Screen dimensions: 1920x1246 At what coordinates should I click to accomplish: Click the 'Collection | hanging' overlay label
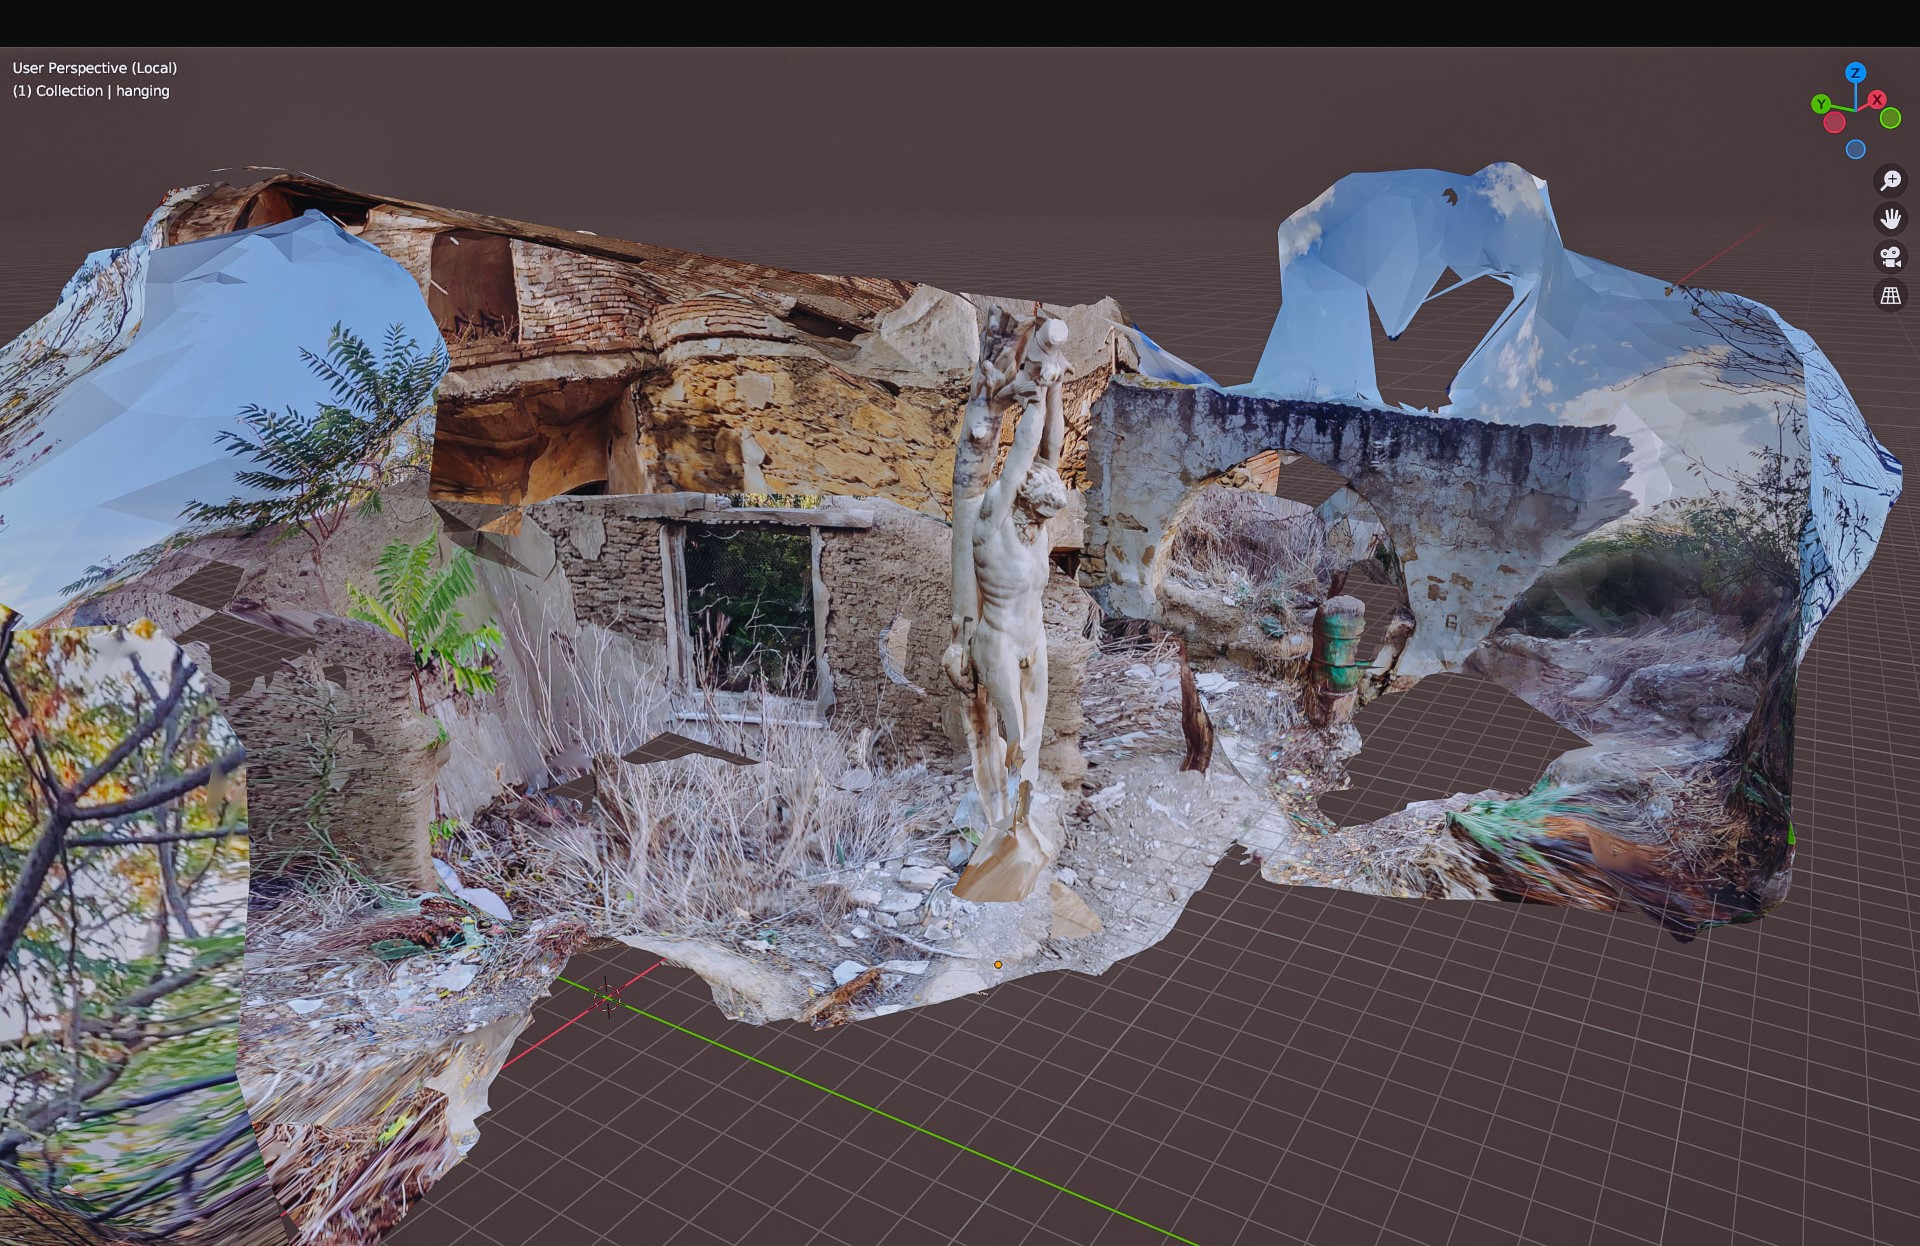pos(91,91)
